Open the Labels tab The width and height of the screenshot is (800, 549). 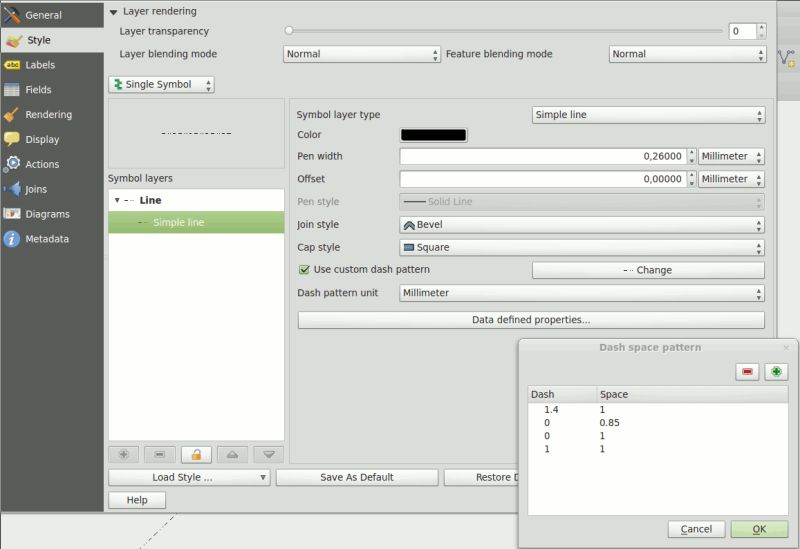(x=52, y=65)
